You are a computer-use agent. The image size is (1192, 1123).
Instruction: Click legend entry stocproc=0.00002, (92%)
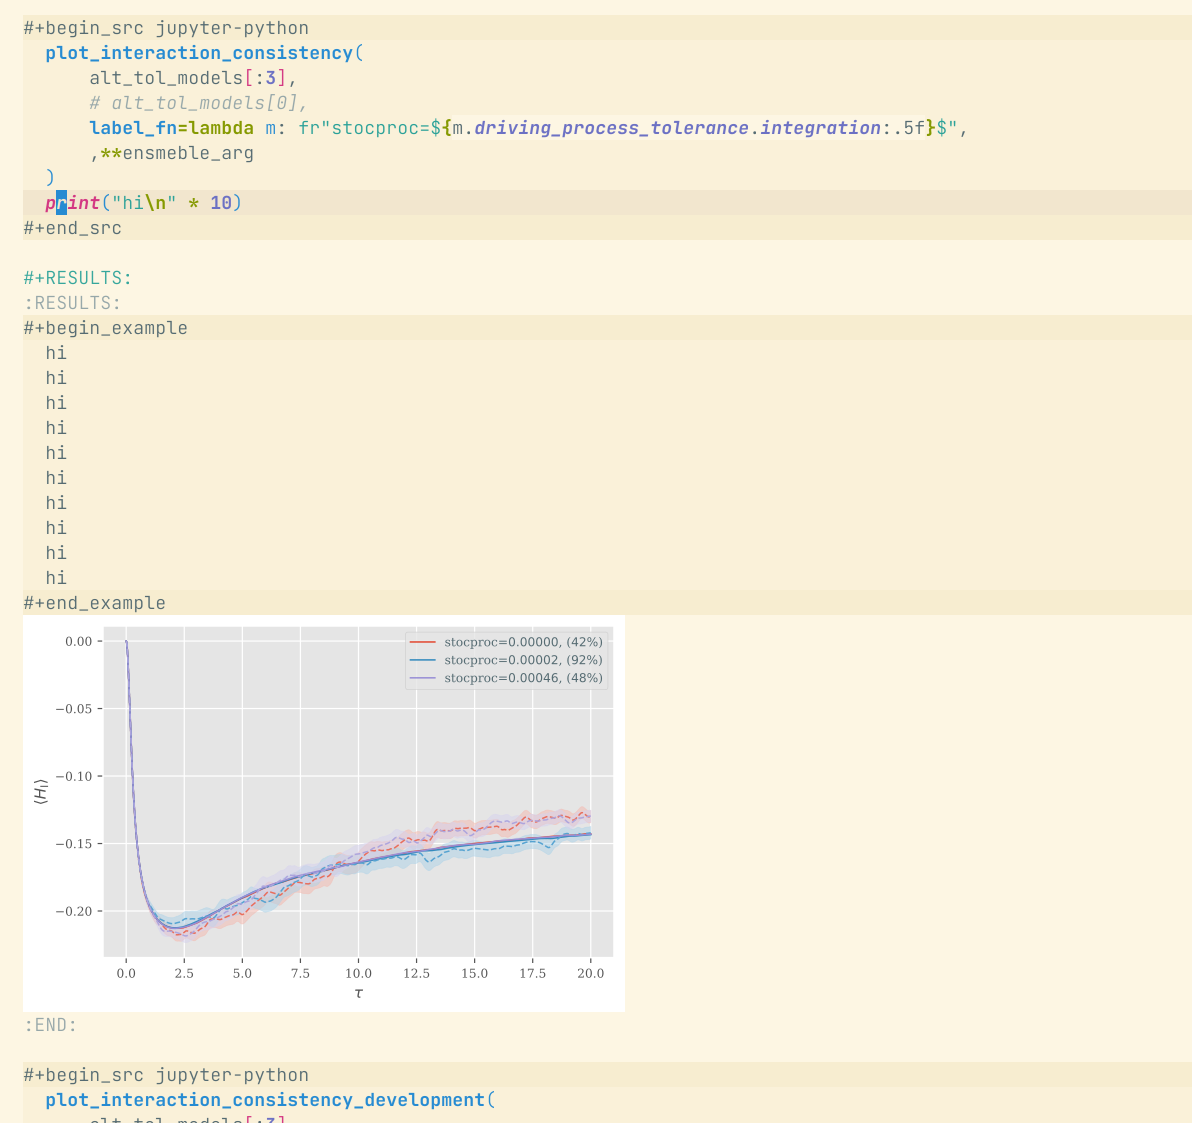(523, 661)
